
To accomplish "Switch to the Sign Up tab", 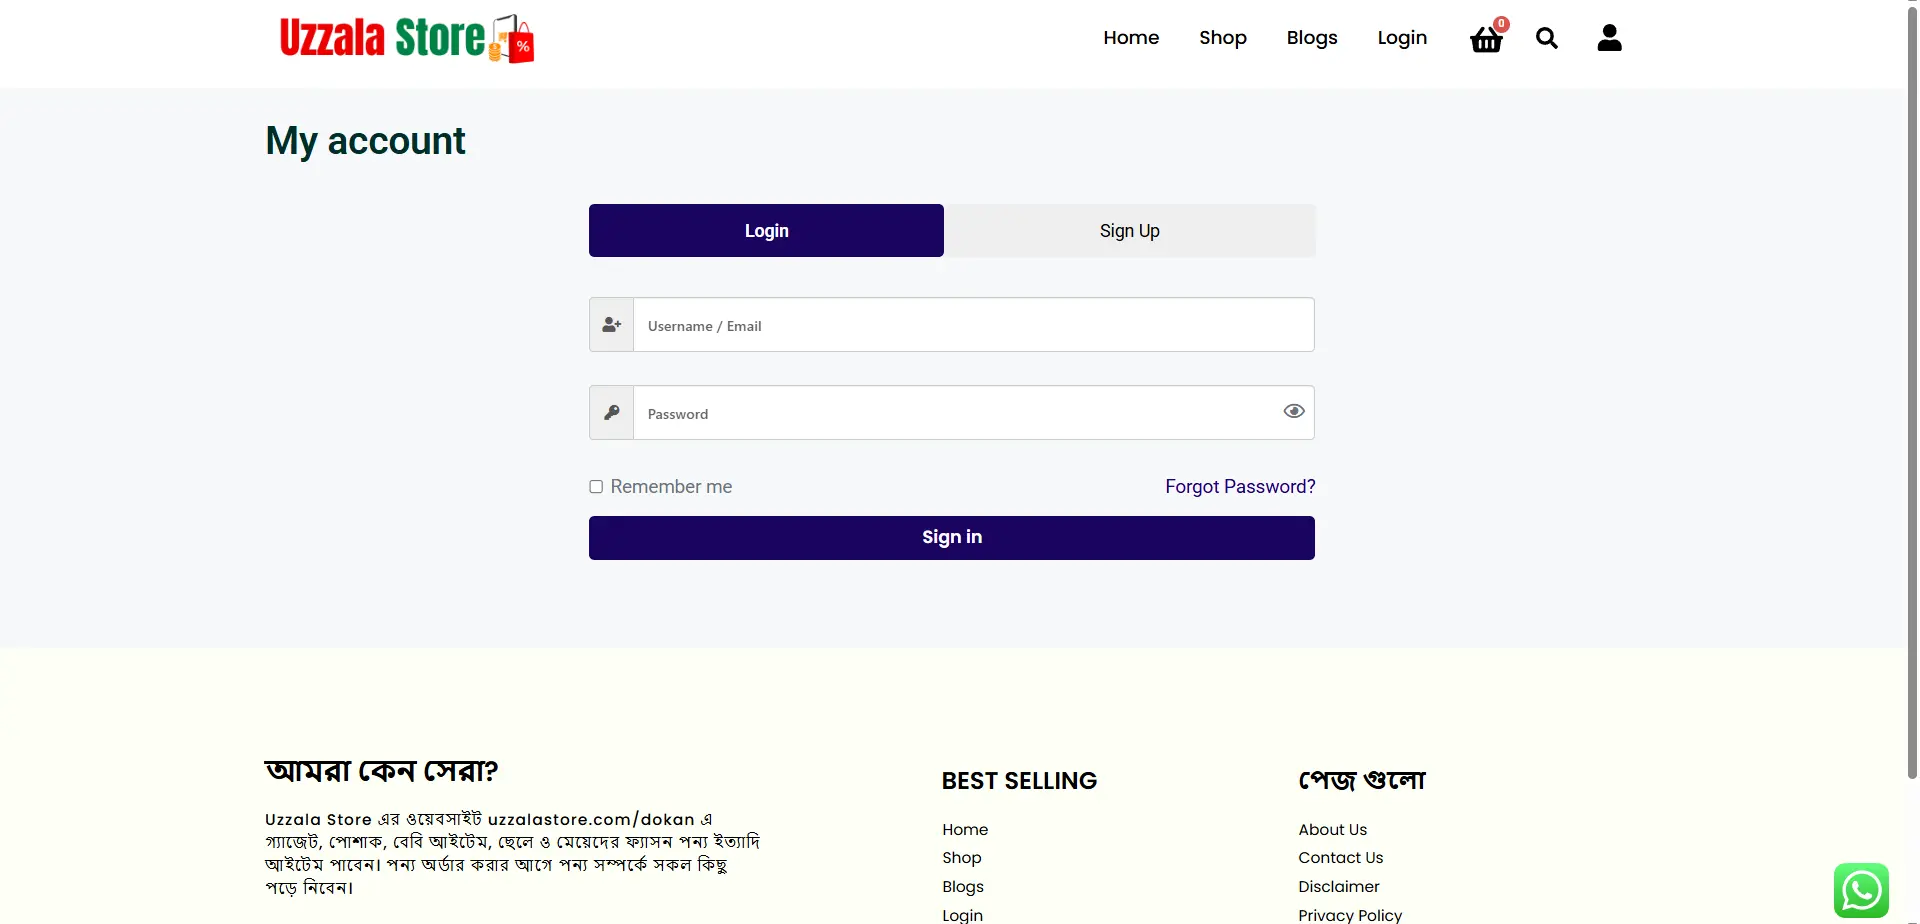I will pyautogui.click(x=1129, y=231).
